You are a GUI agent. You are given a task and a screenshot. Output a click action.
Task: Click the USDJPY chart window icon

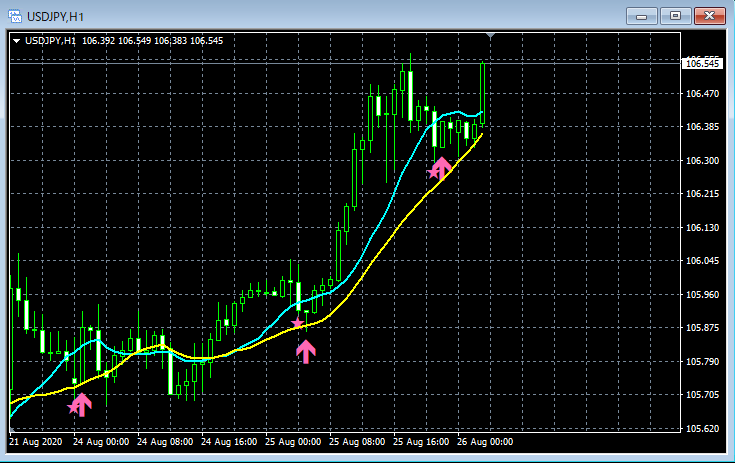pos(15,16)
